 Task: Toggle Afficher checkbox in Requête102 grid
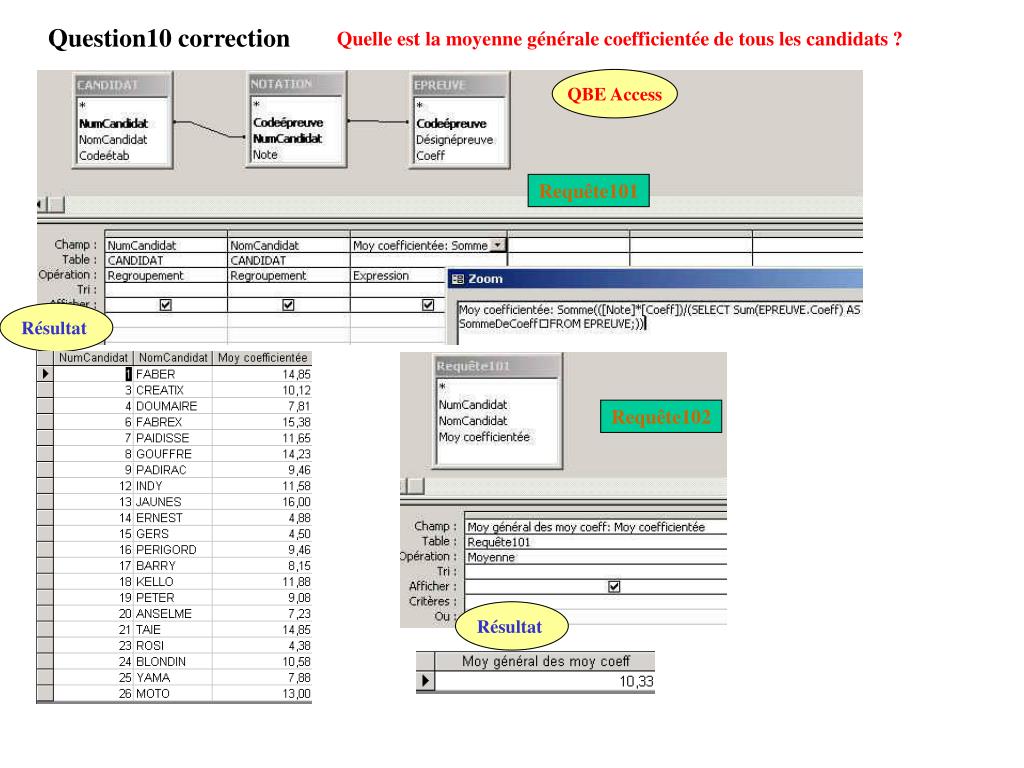coord(614,586)
